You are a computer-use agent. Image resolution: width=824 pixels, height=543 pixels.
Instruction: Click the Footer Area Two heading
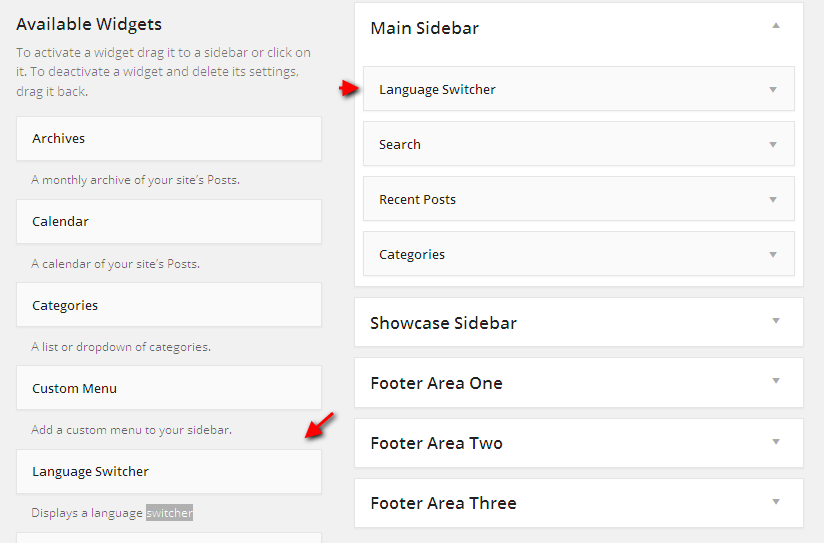click(436, 443)
